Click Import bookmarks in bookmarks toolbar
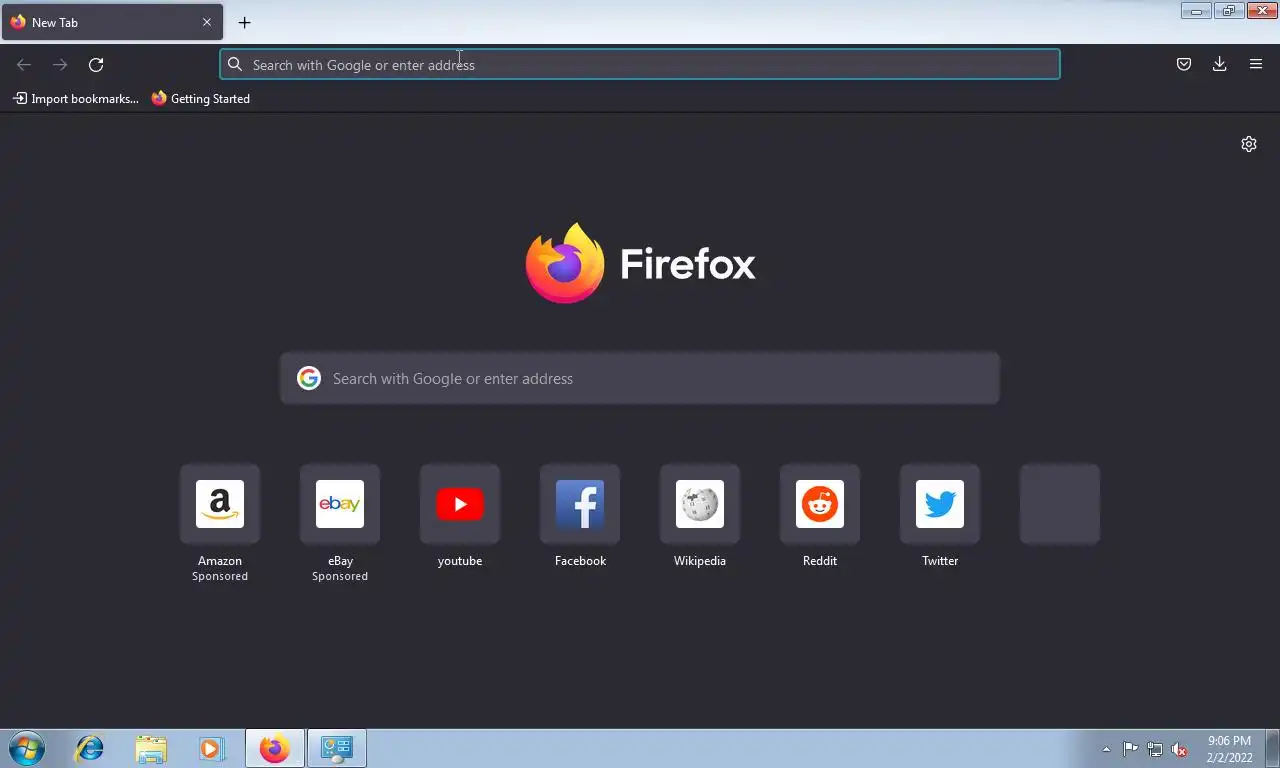Screen dimensions: 1280x768 point(76,98)
